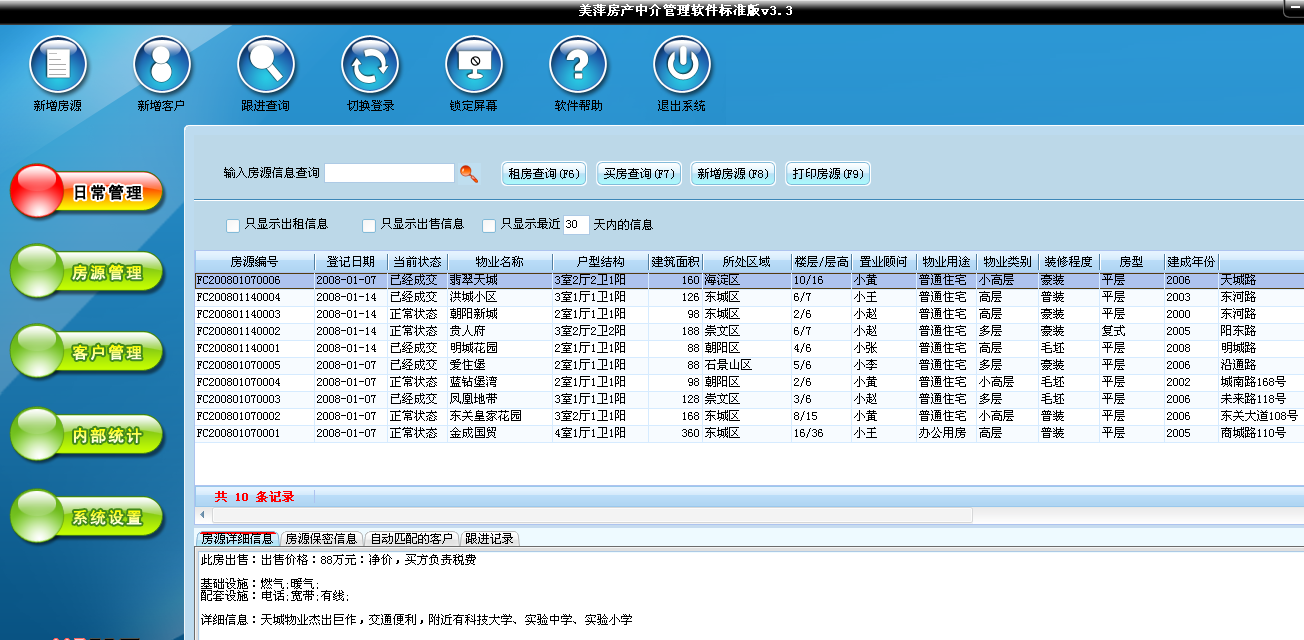Enable 只显示出租信息 checkbox
This screenshot has height=640, width=1304.
tap(233, 225)
